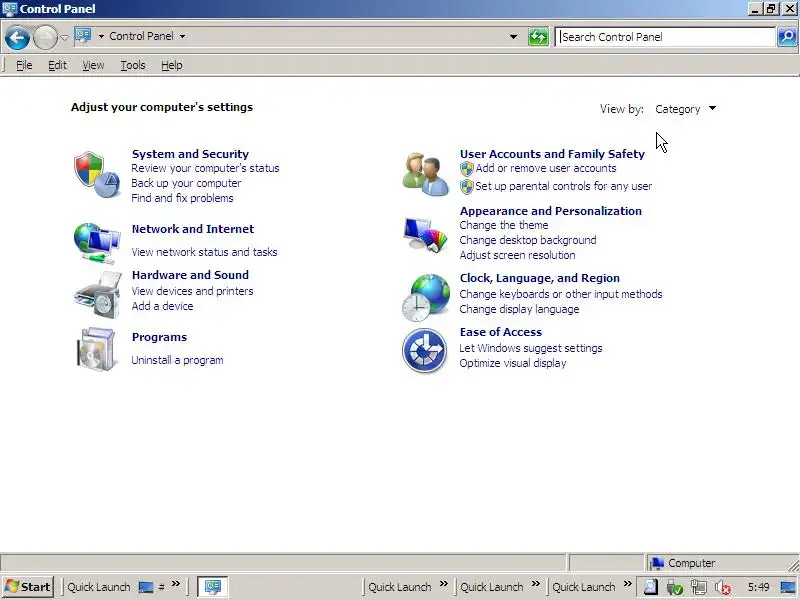Focus the Search Control Panel field
This screenshot has width=800, height=600.
point(665,37)
